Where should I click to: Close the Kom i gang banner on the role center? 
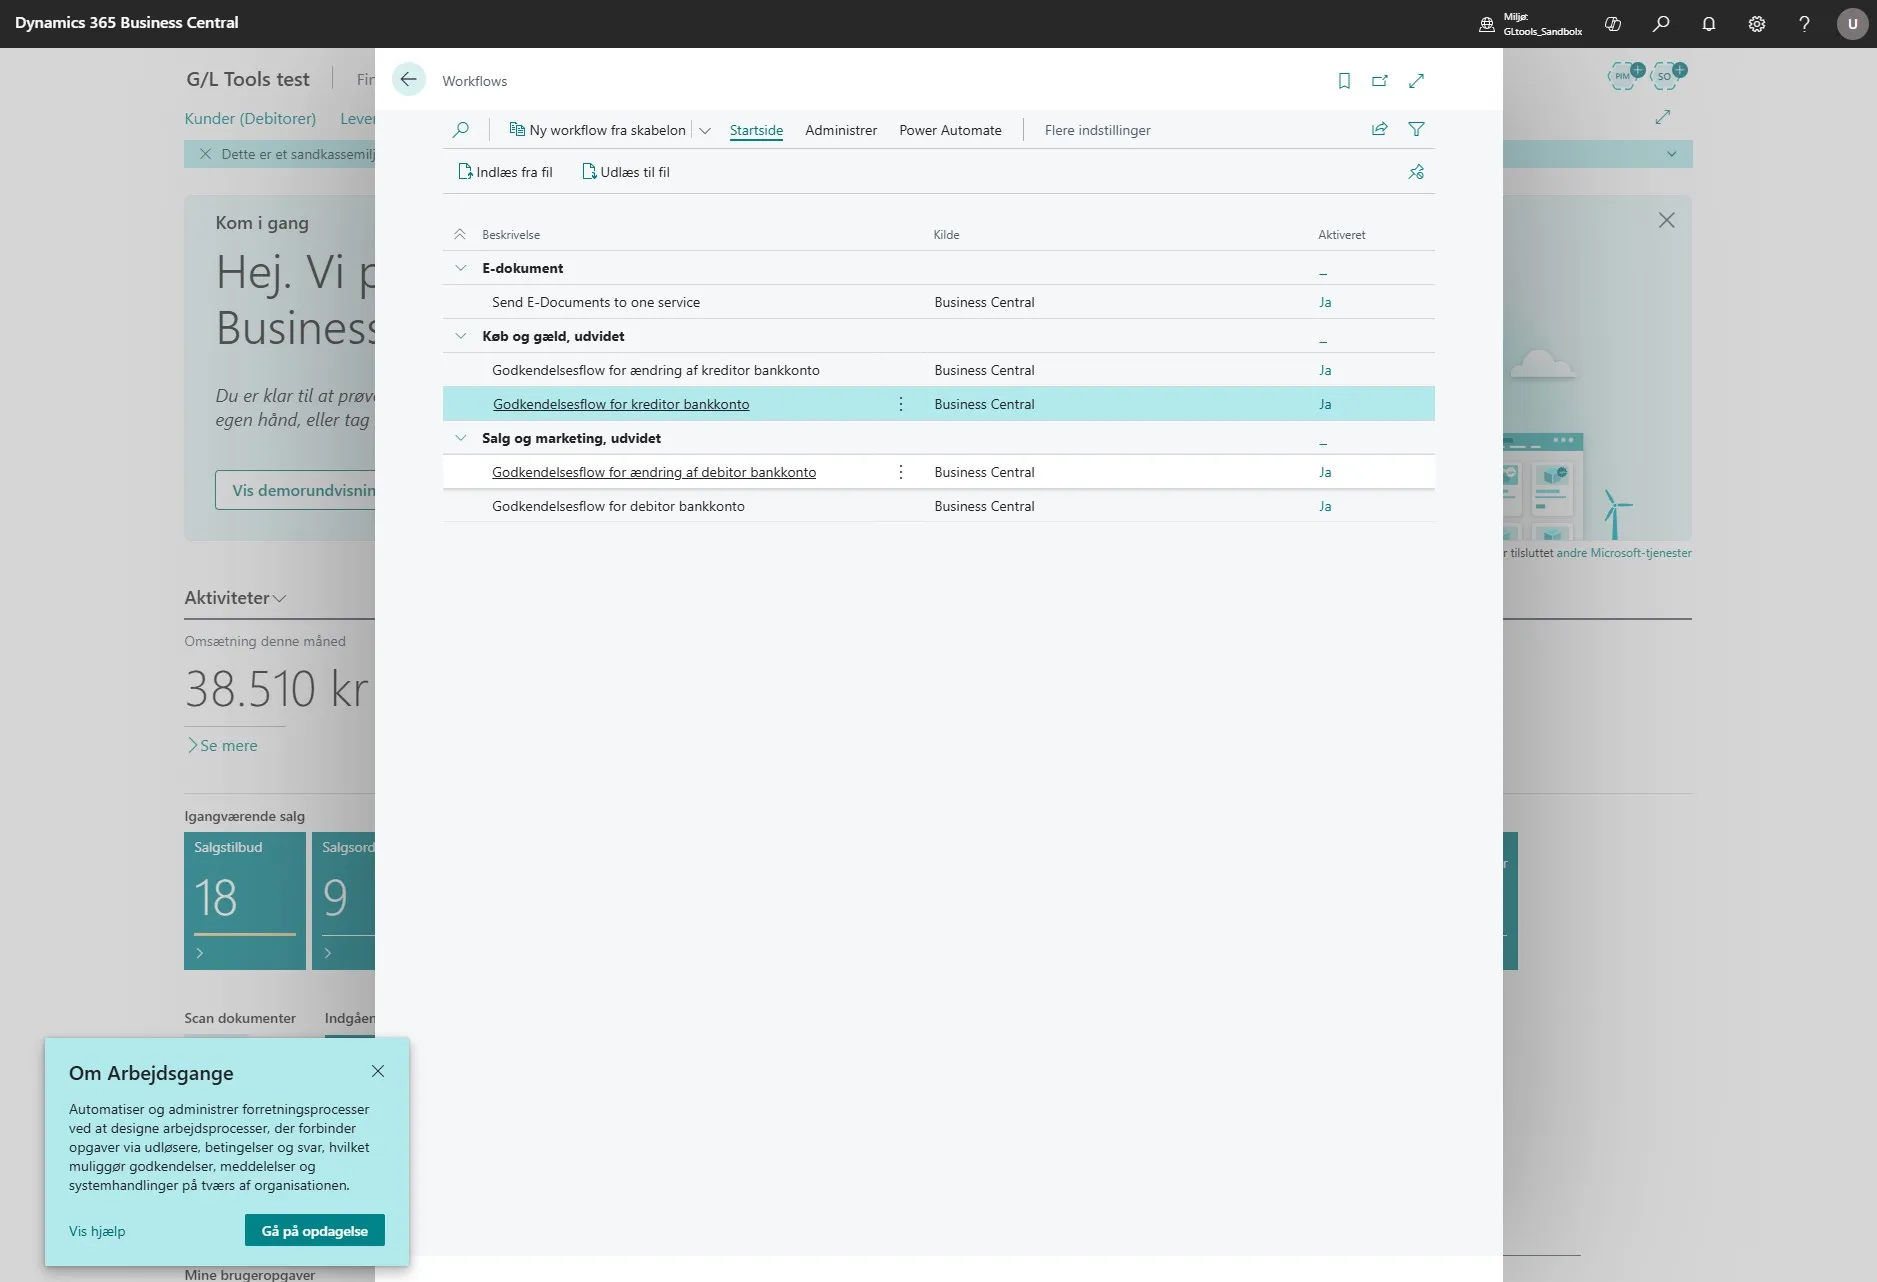click(1666, 220)
